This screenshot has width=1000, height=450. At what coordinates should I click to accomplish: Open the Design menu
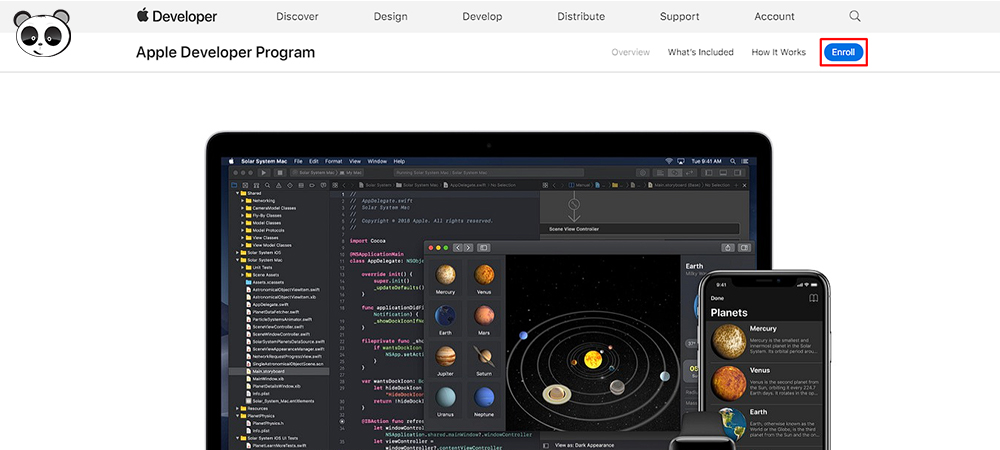[390, 17]
